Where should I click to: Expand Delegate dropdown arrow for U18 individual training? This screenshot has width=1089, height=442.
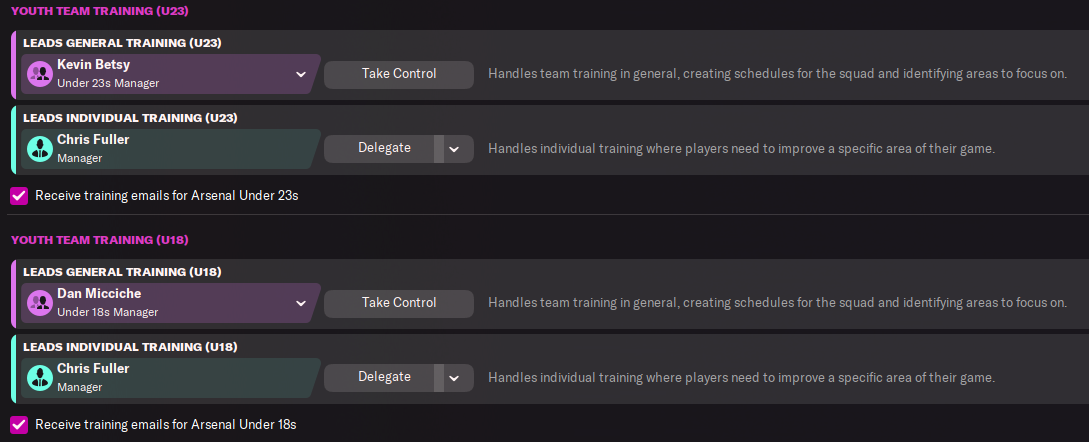click(x=454, y=377)
